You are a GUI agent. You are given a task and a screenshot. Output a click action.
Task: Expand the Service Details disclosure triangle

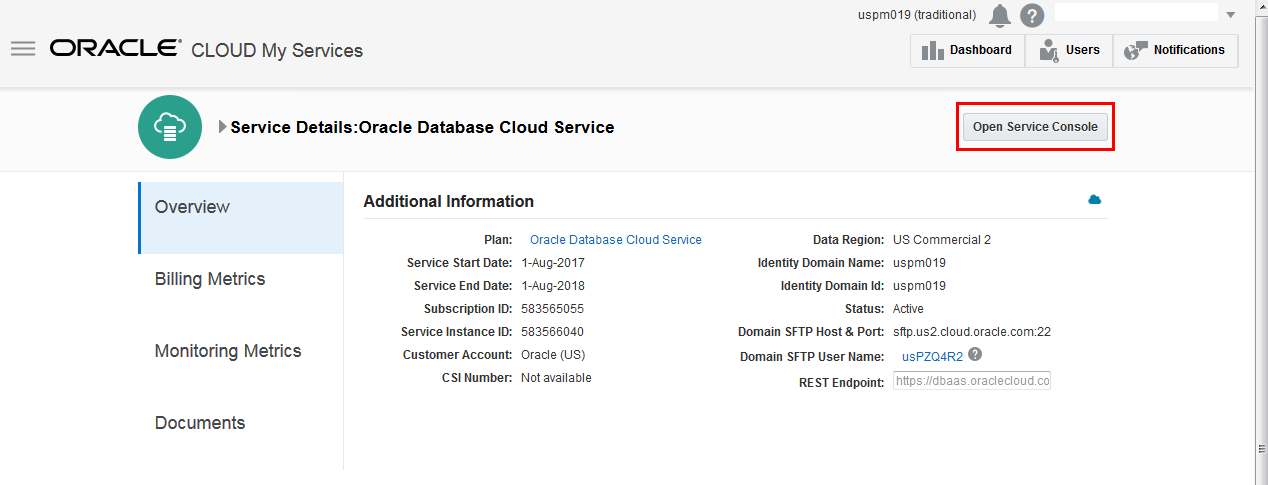223,127
